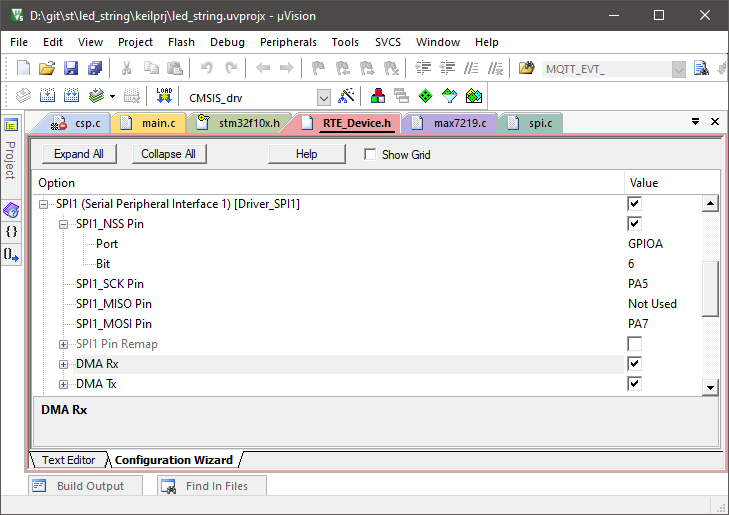The height and width of the screenshot is (515, 729).
Task: Open Books panel icon in sidebar
Action: coord(11,211)
